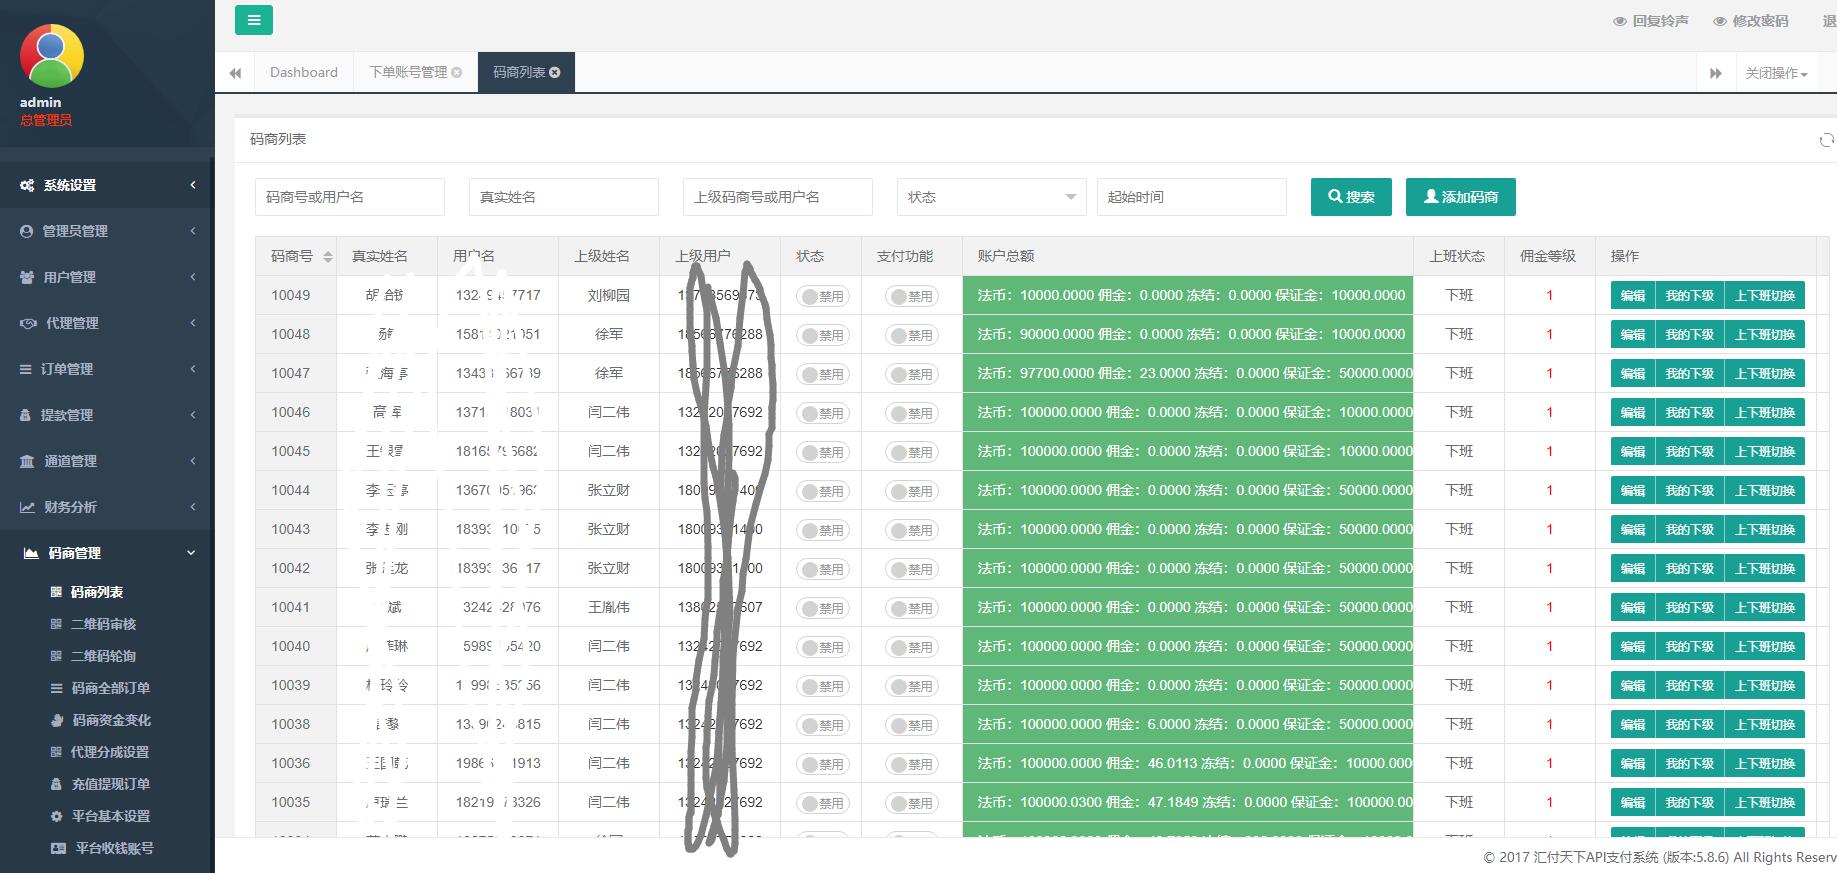
Task: Click the 添加码商 button
Action: click(x=1460, y=197)
